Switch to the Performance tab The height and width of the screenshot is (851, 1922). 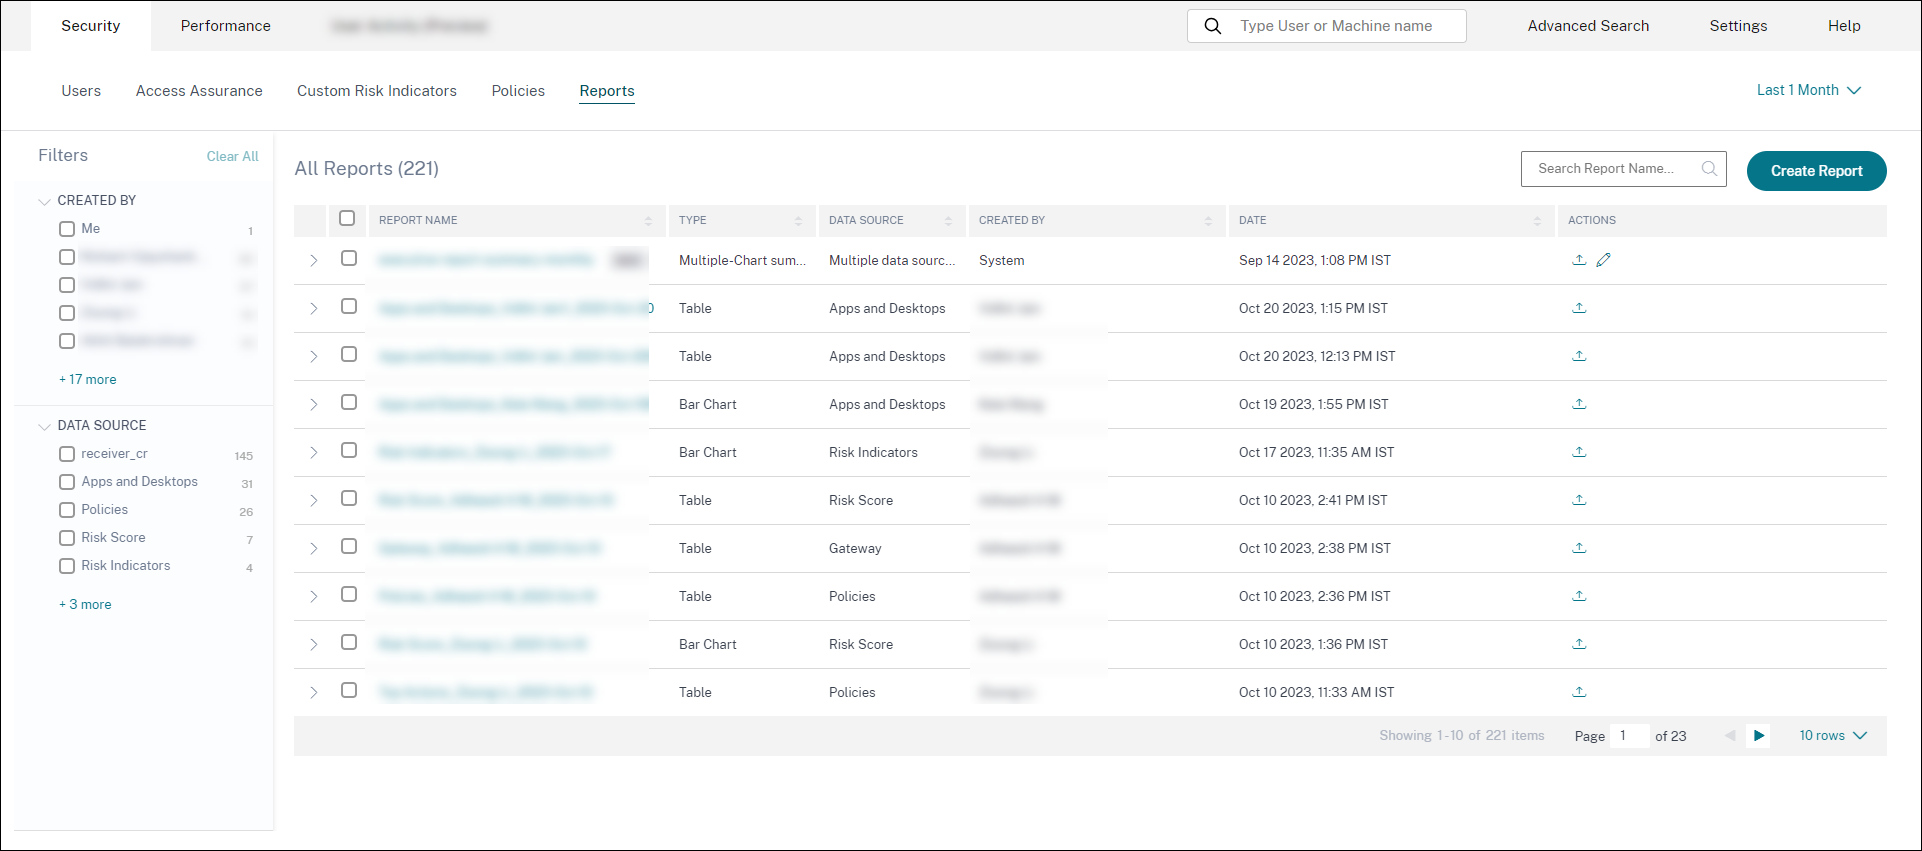(x=225, y=26)
